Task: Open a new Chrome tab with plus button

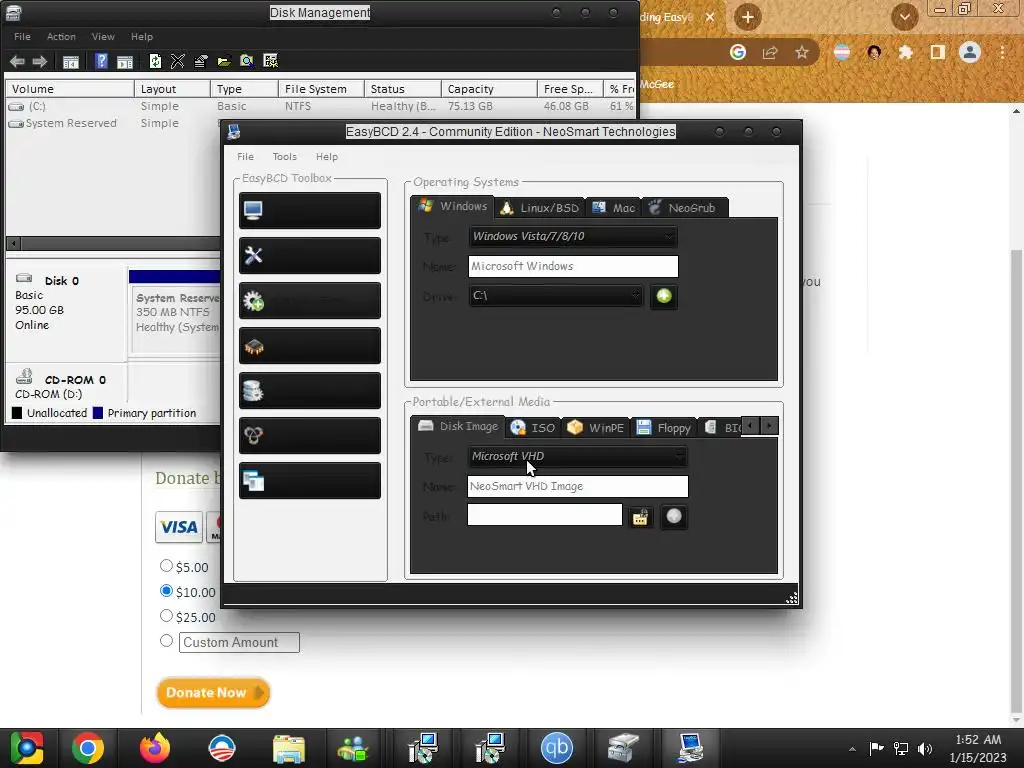Action: coord(748,17)
